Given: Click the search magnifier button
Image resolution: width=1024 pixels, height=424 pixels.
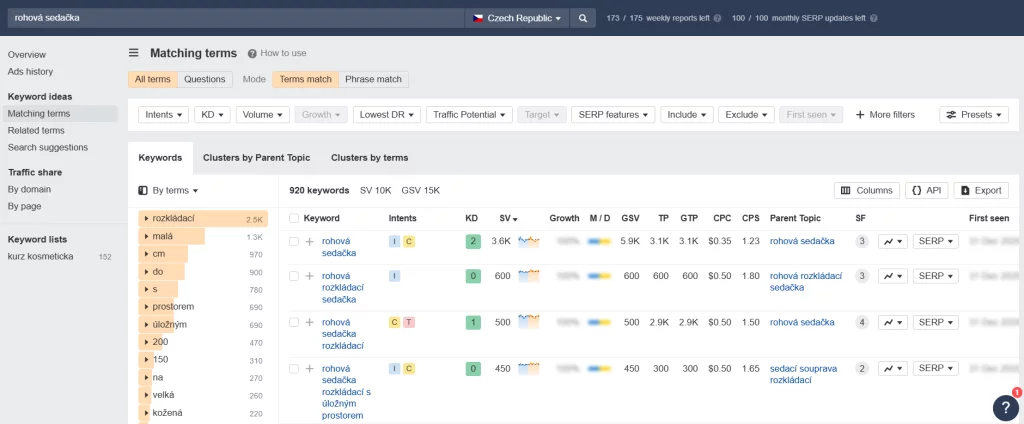Looking at the screenshot, I should click(x=583, y=18).
